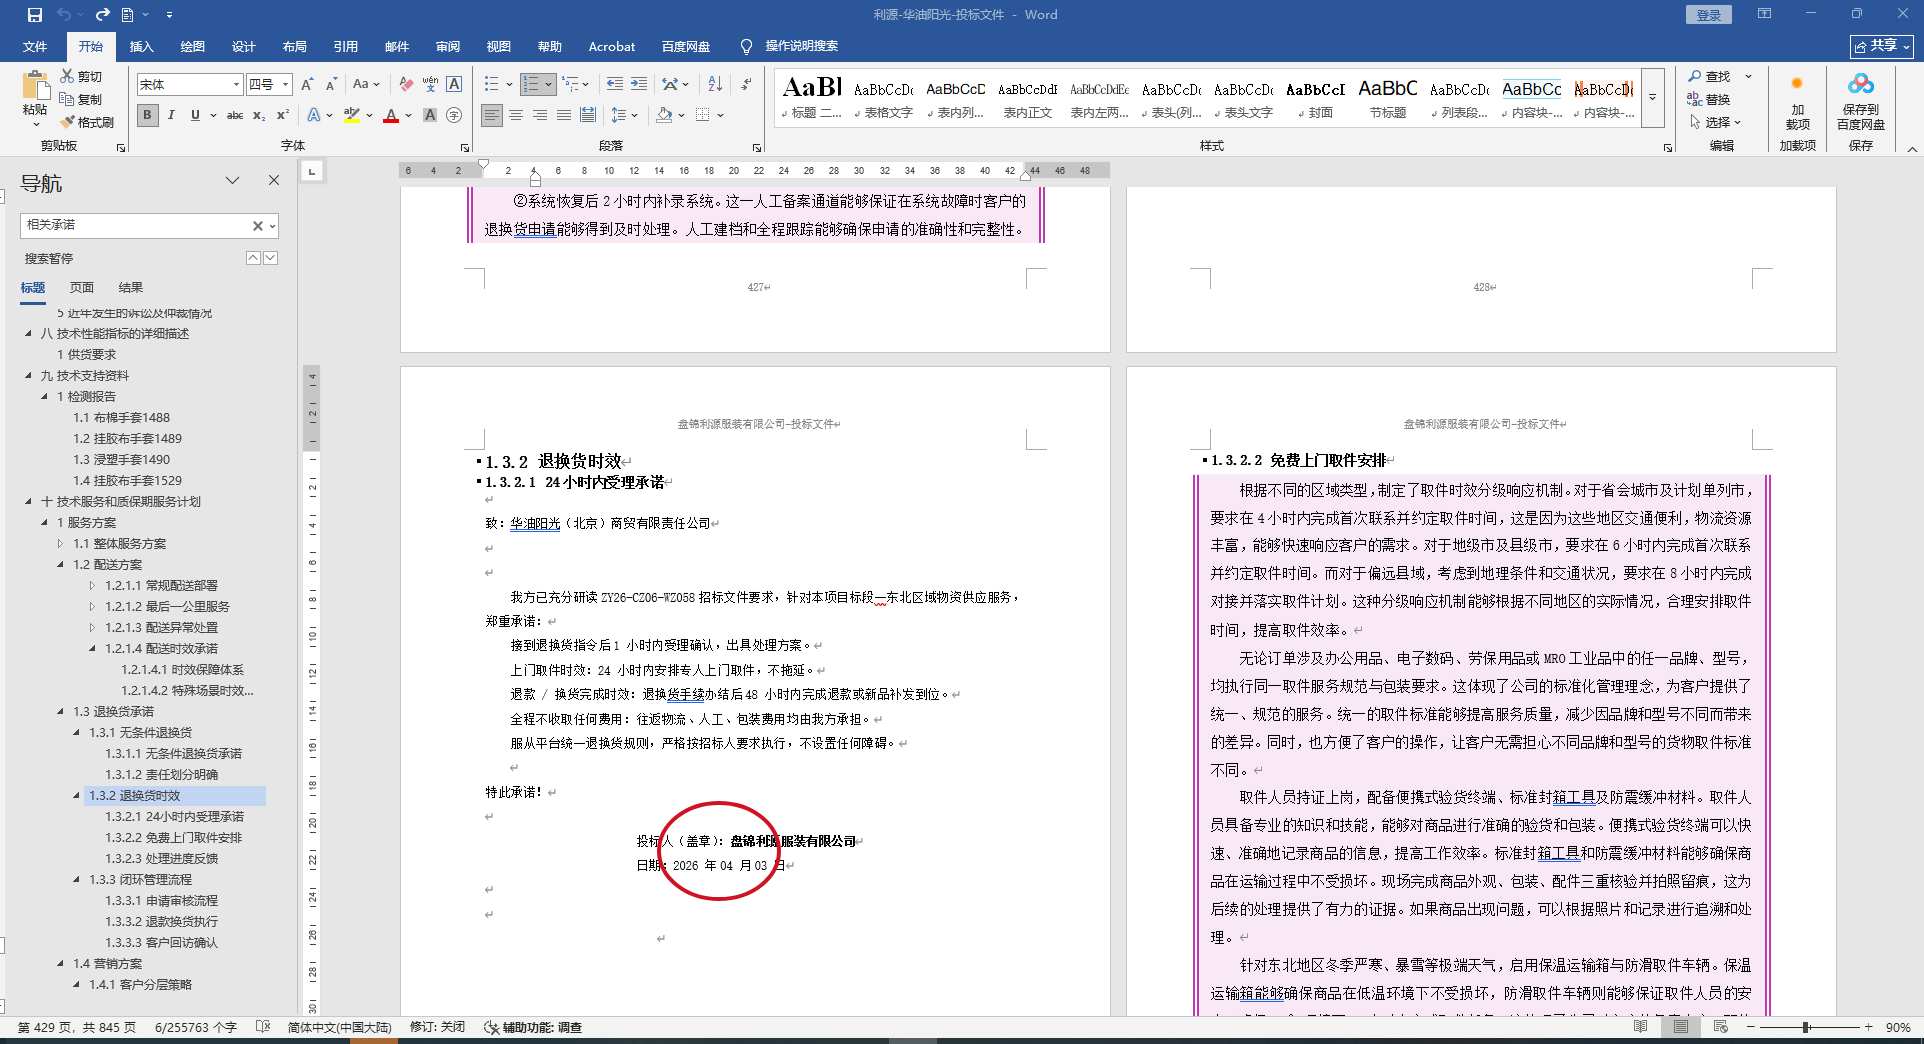Pick the text highlight color button
Screen dimensions: 1924x1044
click(x=352, y=115)
